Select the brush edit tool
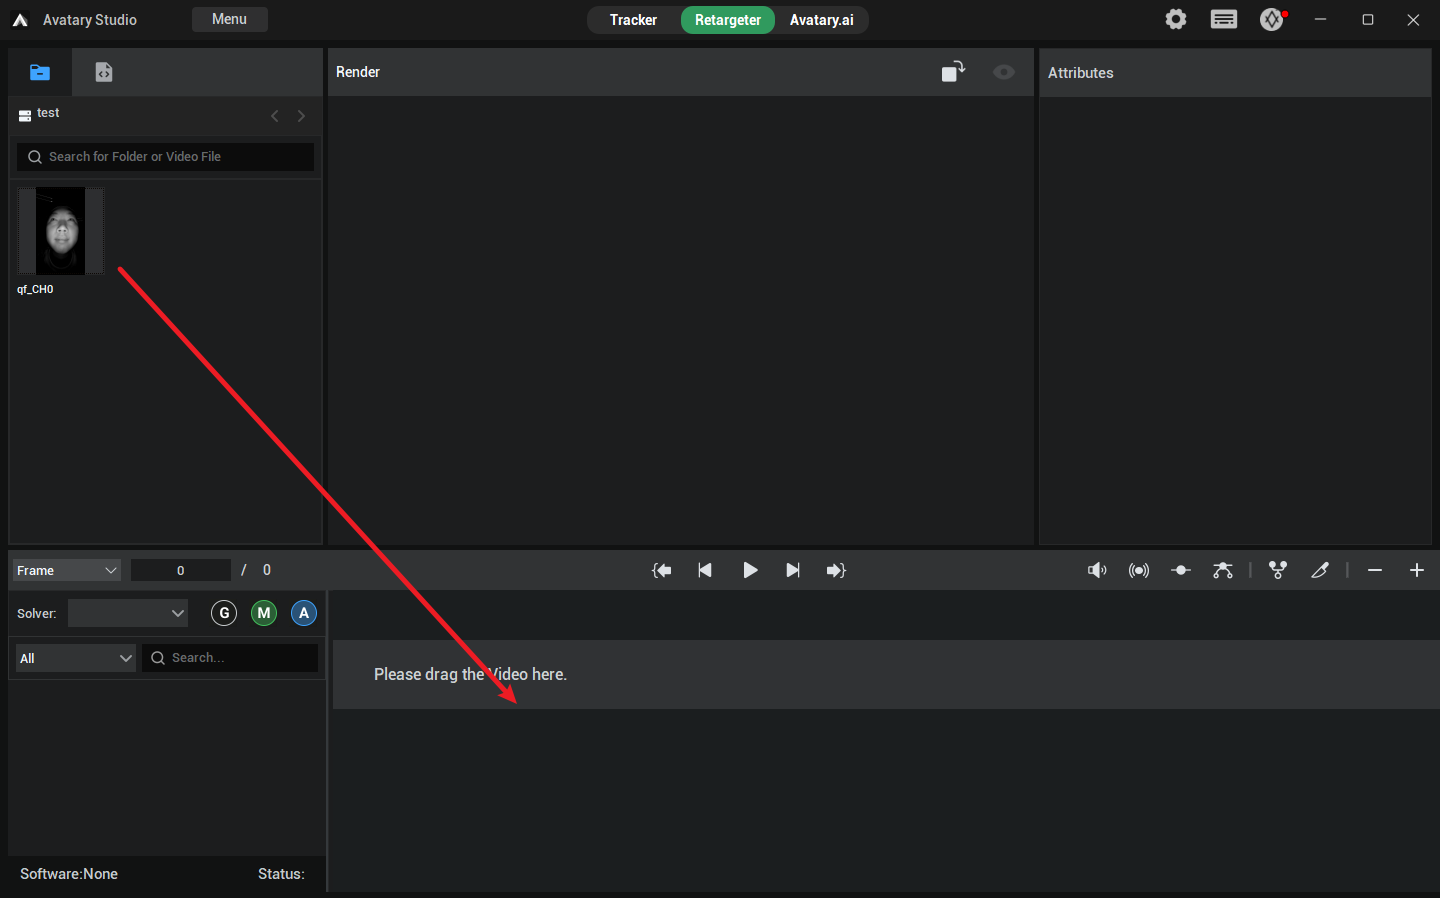 [1320, 570]
